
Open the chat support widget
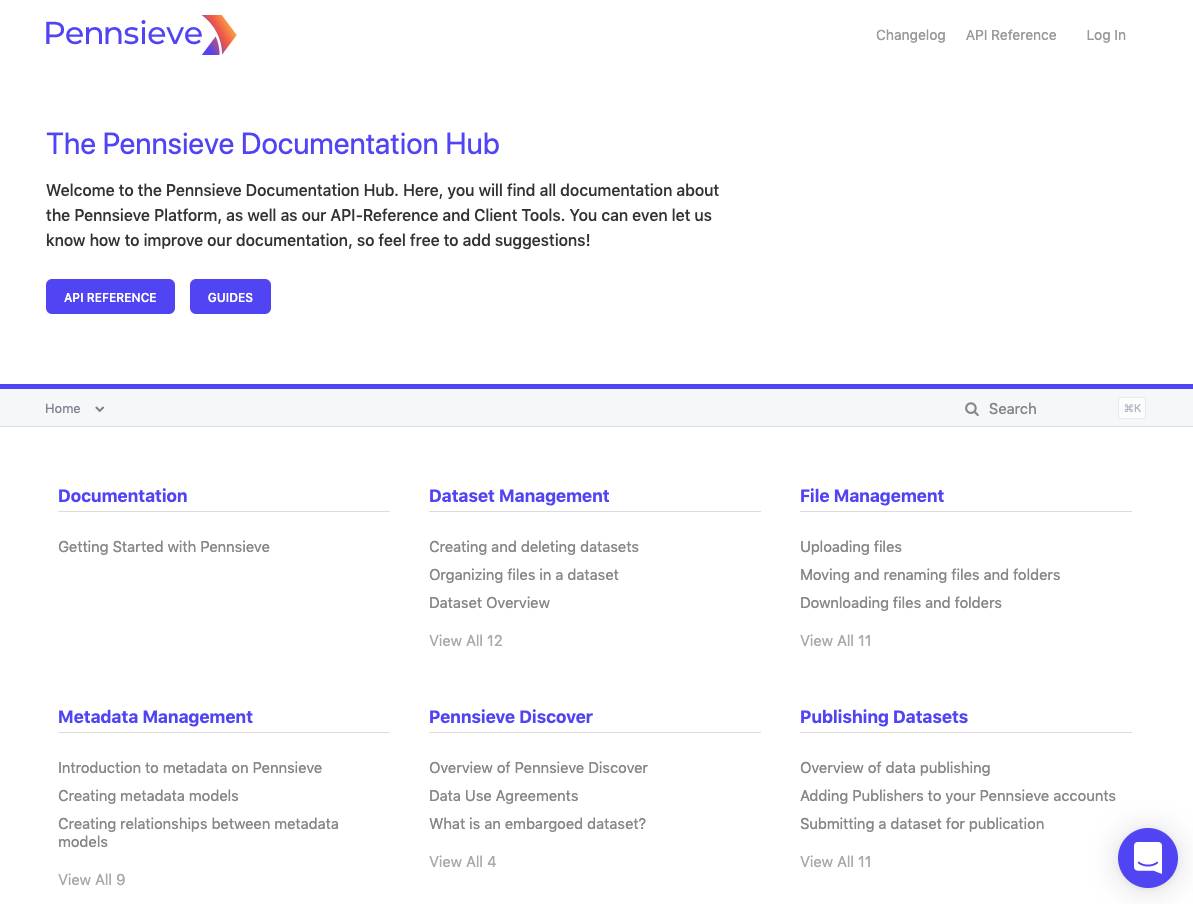click(1147, 858)
